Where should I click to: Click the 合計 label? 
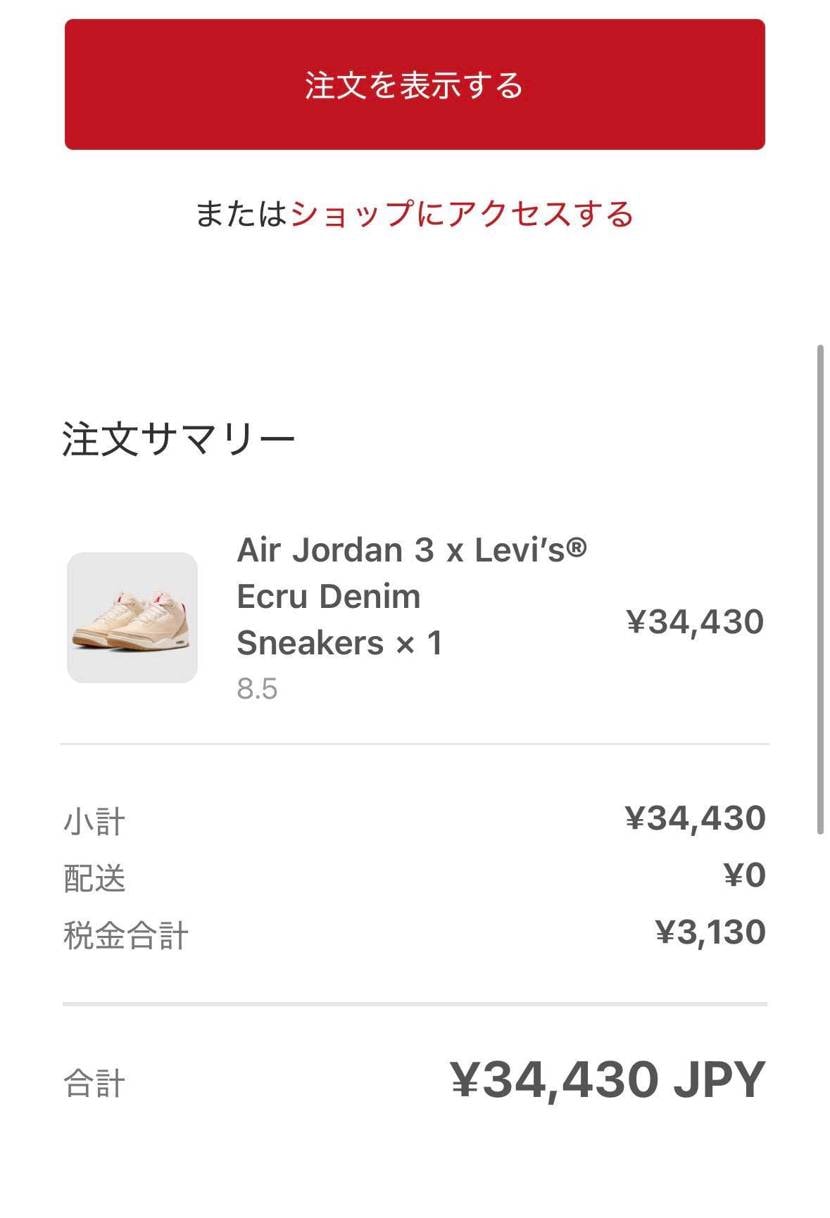pyautogui.click(x=94, y=1084)
